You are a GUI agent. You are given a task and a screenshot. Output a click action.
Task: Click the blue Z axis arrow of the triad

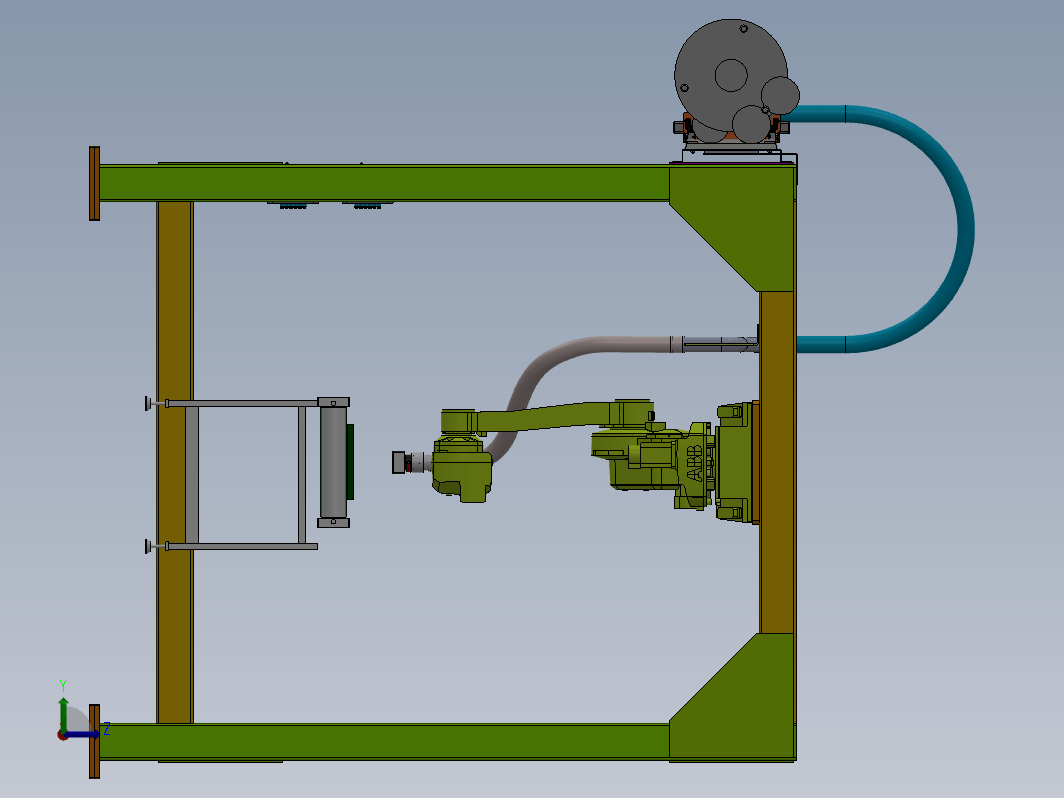click(x=81, y=734)
